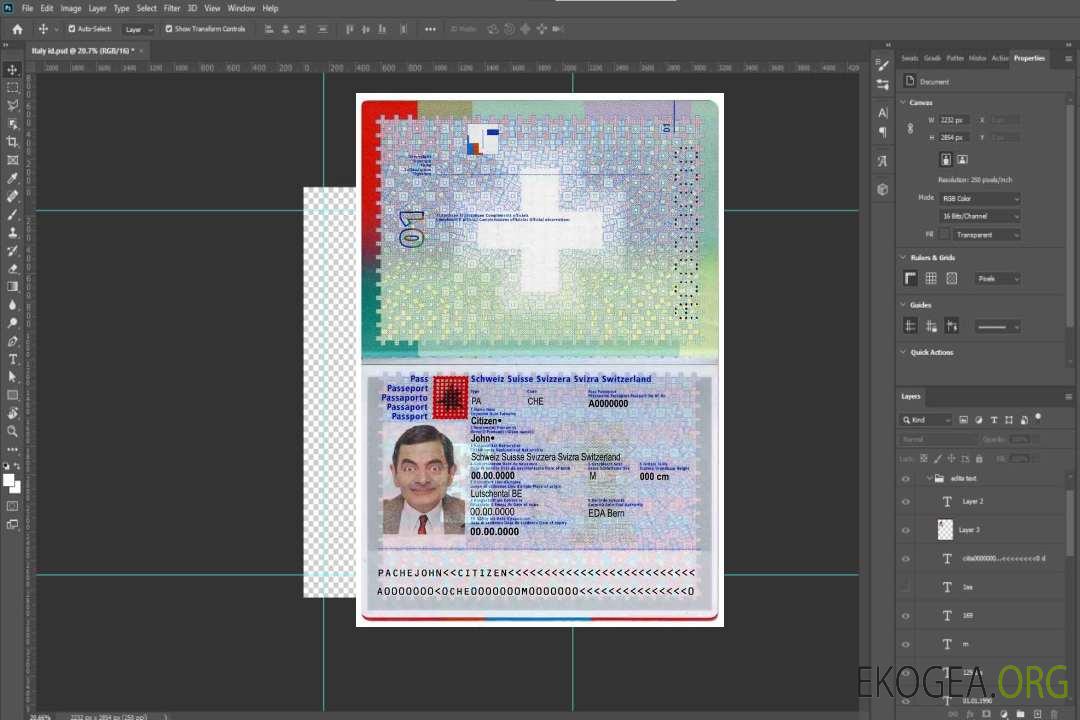This screenshot has height=720, width=1080.
Task: Click the foreground color swatch
Action: [8, 481]
